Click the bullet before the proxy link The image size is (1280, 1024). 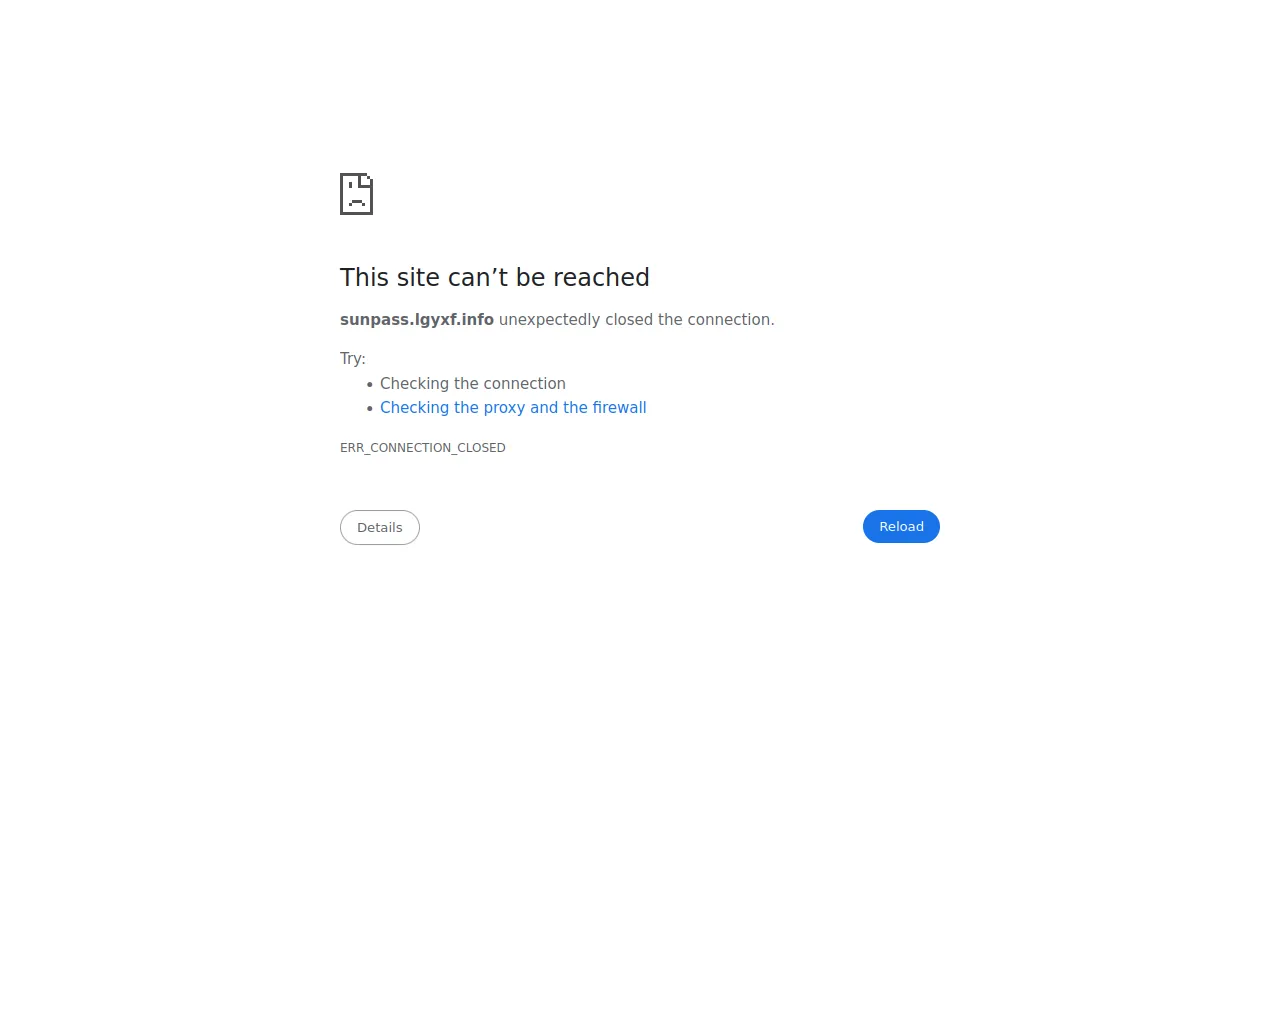point(370,409)
